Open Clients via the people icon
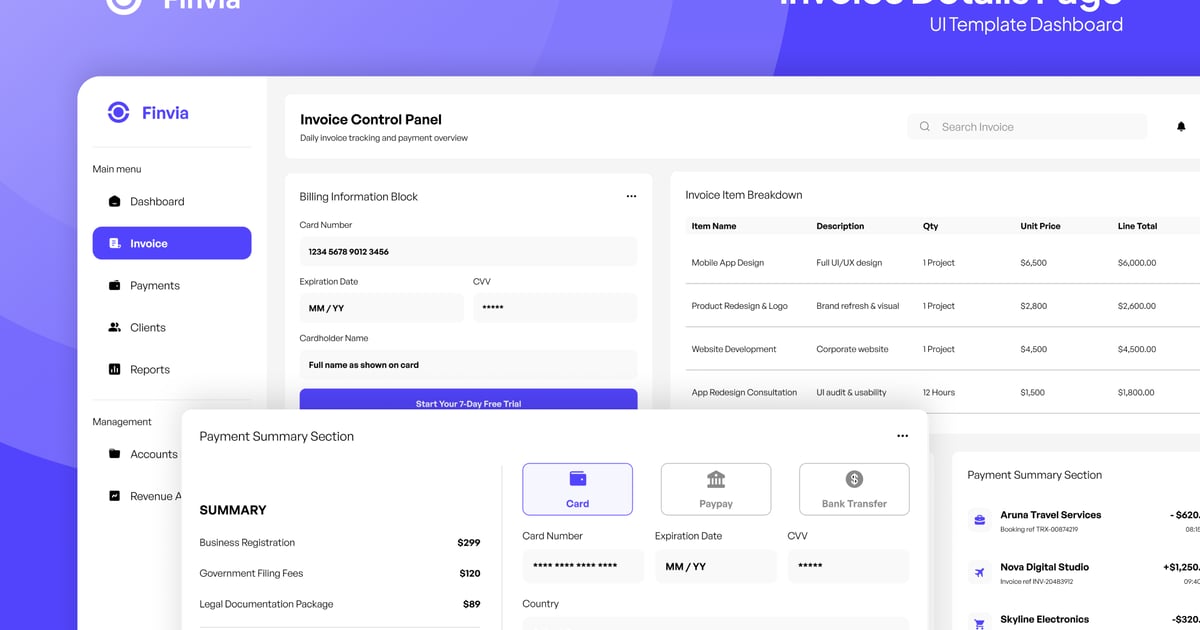The width and height of the screenshot is (1200, 630). pyautogui.click(x=113, y=327)
